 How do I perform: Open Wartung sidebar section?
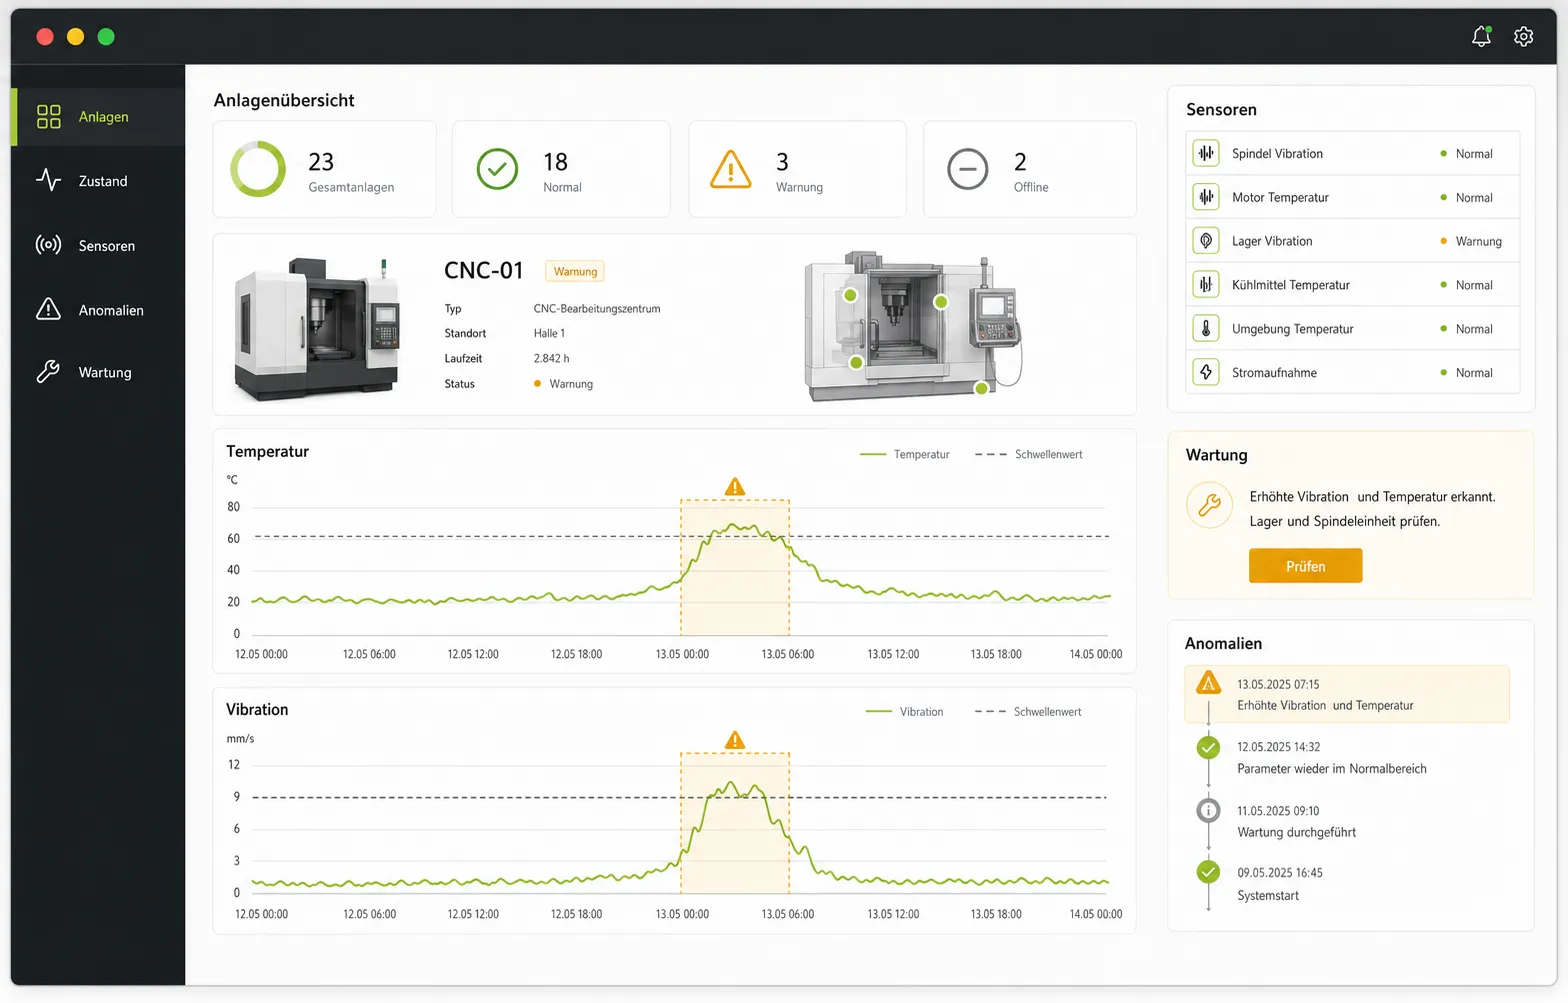98,373
